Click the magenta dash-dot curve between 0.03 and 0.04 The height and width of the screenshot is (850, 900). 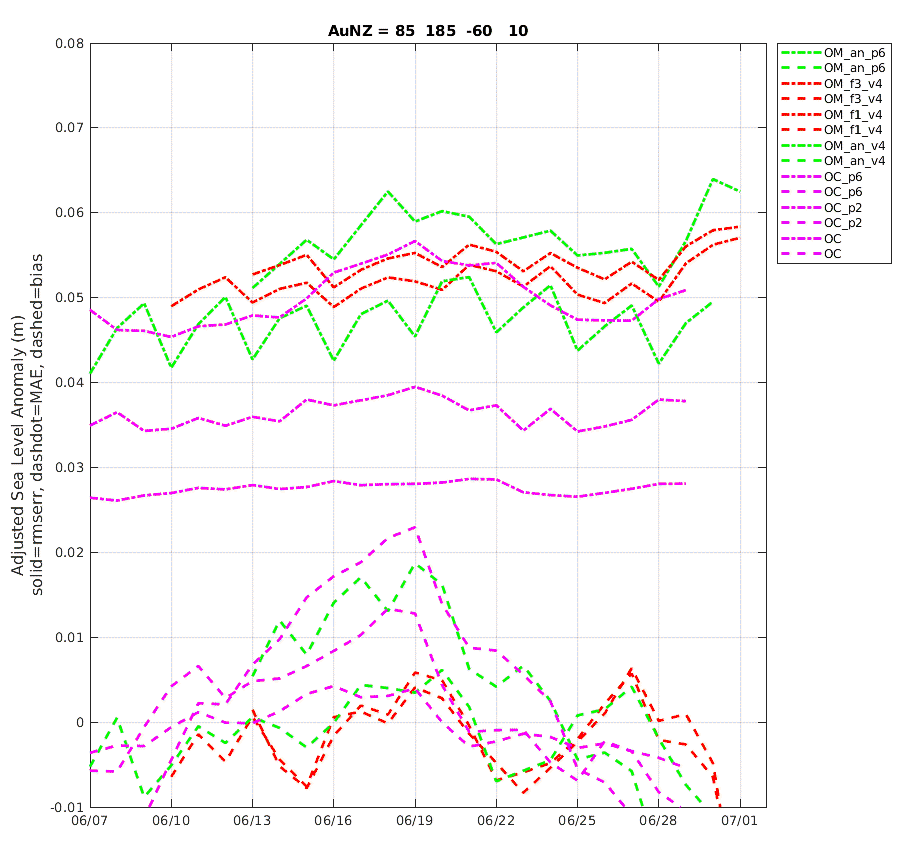tap(387, 395)
